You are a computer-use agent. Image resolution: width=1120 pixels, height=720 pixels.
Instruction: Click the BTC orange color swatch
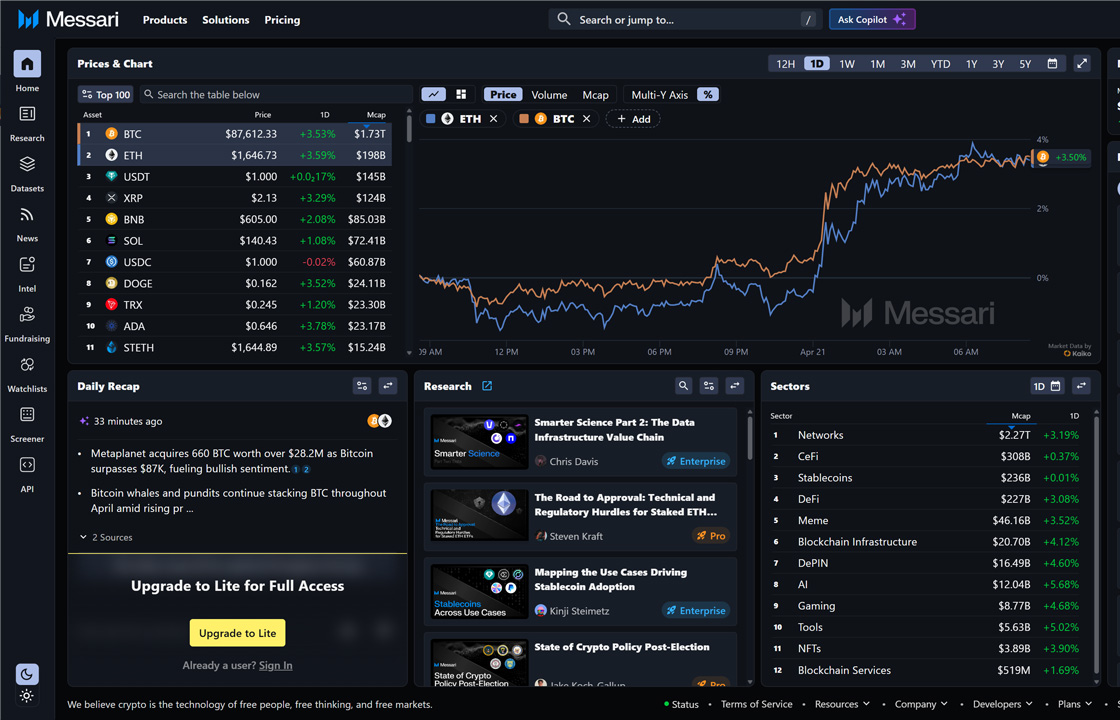[524, 119]
